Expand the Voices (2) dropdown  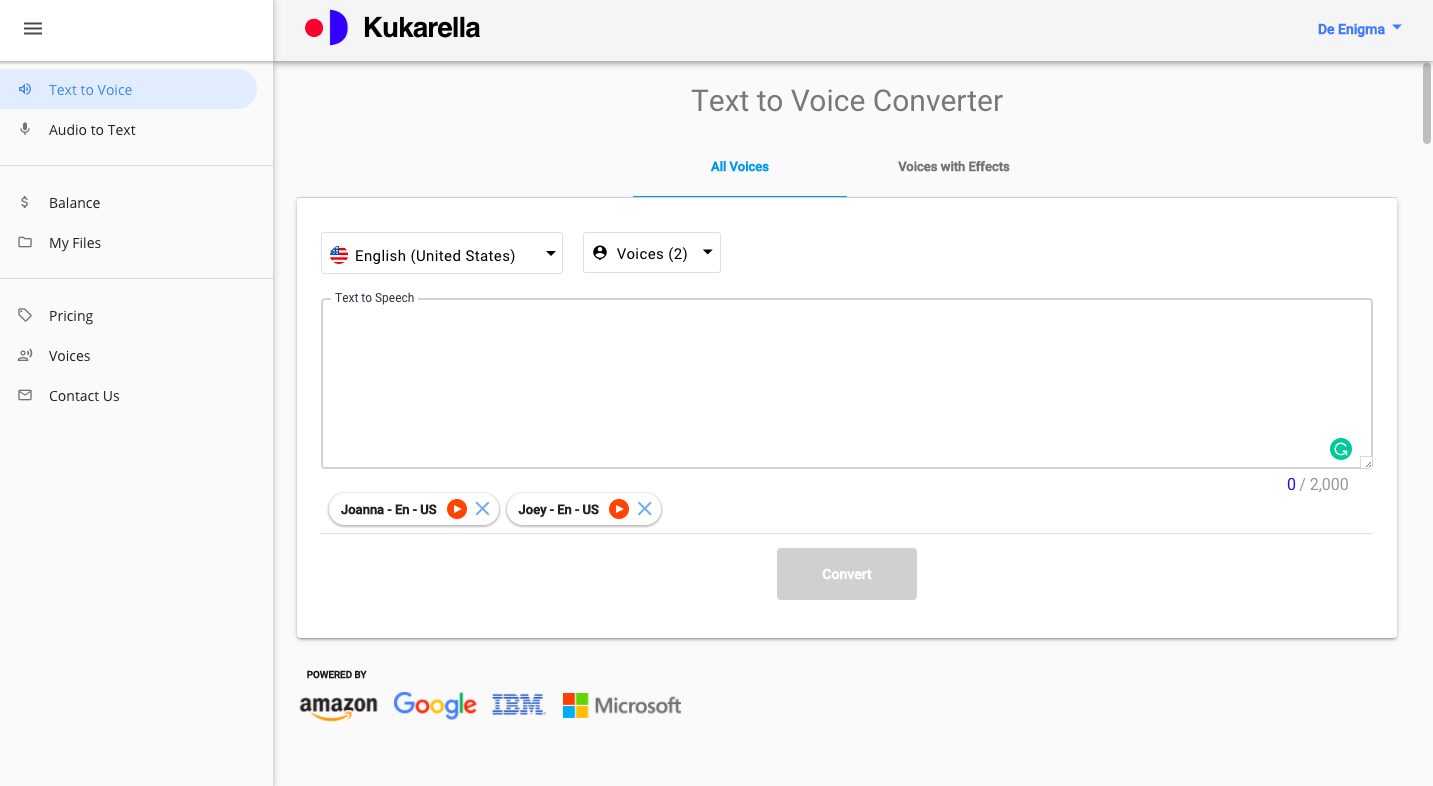click(651, 253)
